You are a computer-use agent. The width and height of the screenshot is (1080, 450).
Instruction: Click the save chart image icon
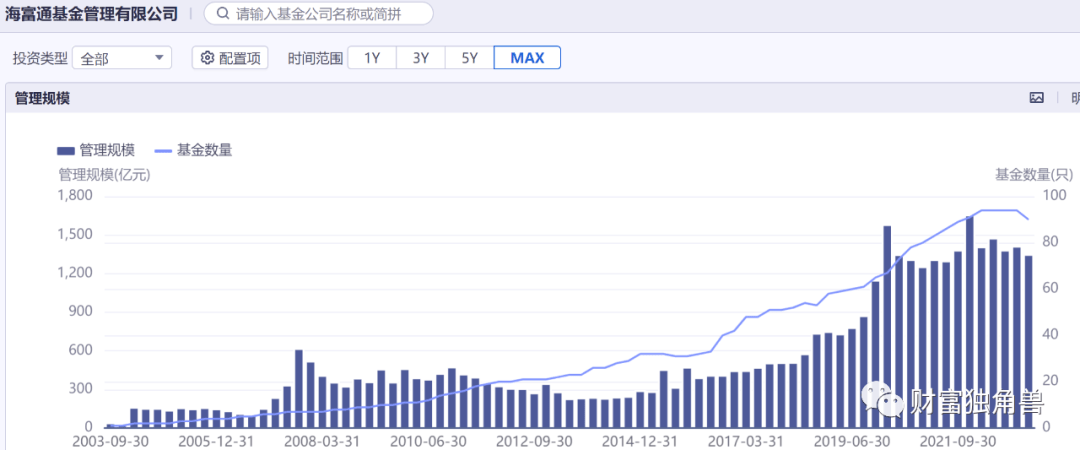[x=1037, y=98]
